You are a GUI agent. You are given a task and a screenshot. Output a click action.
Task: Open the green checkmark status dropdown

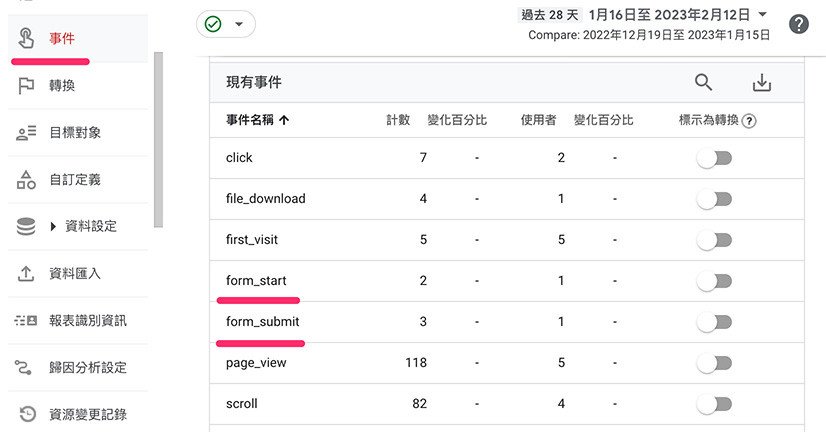click(226, 24)
